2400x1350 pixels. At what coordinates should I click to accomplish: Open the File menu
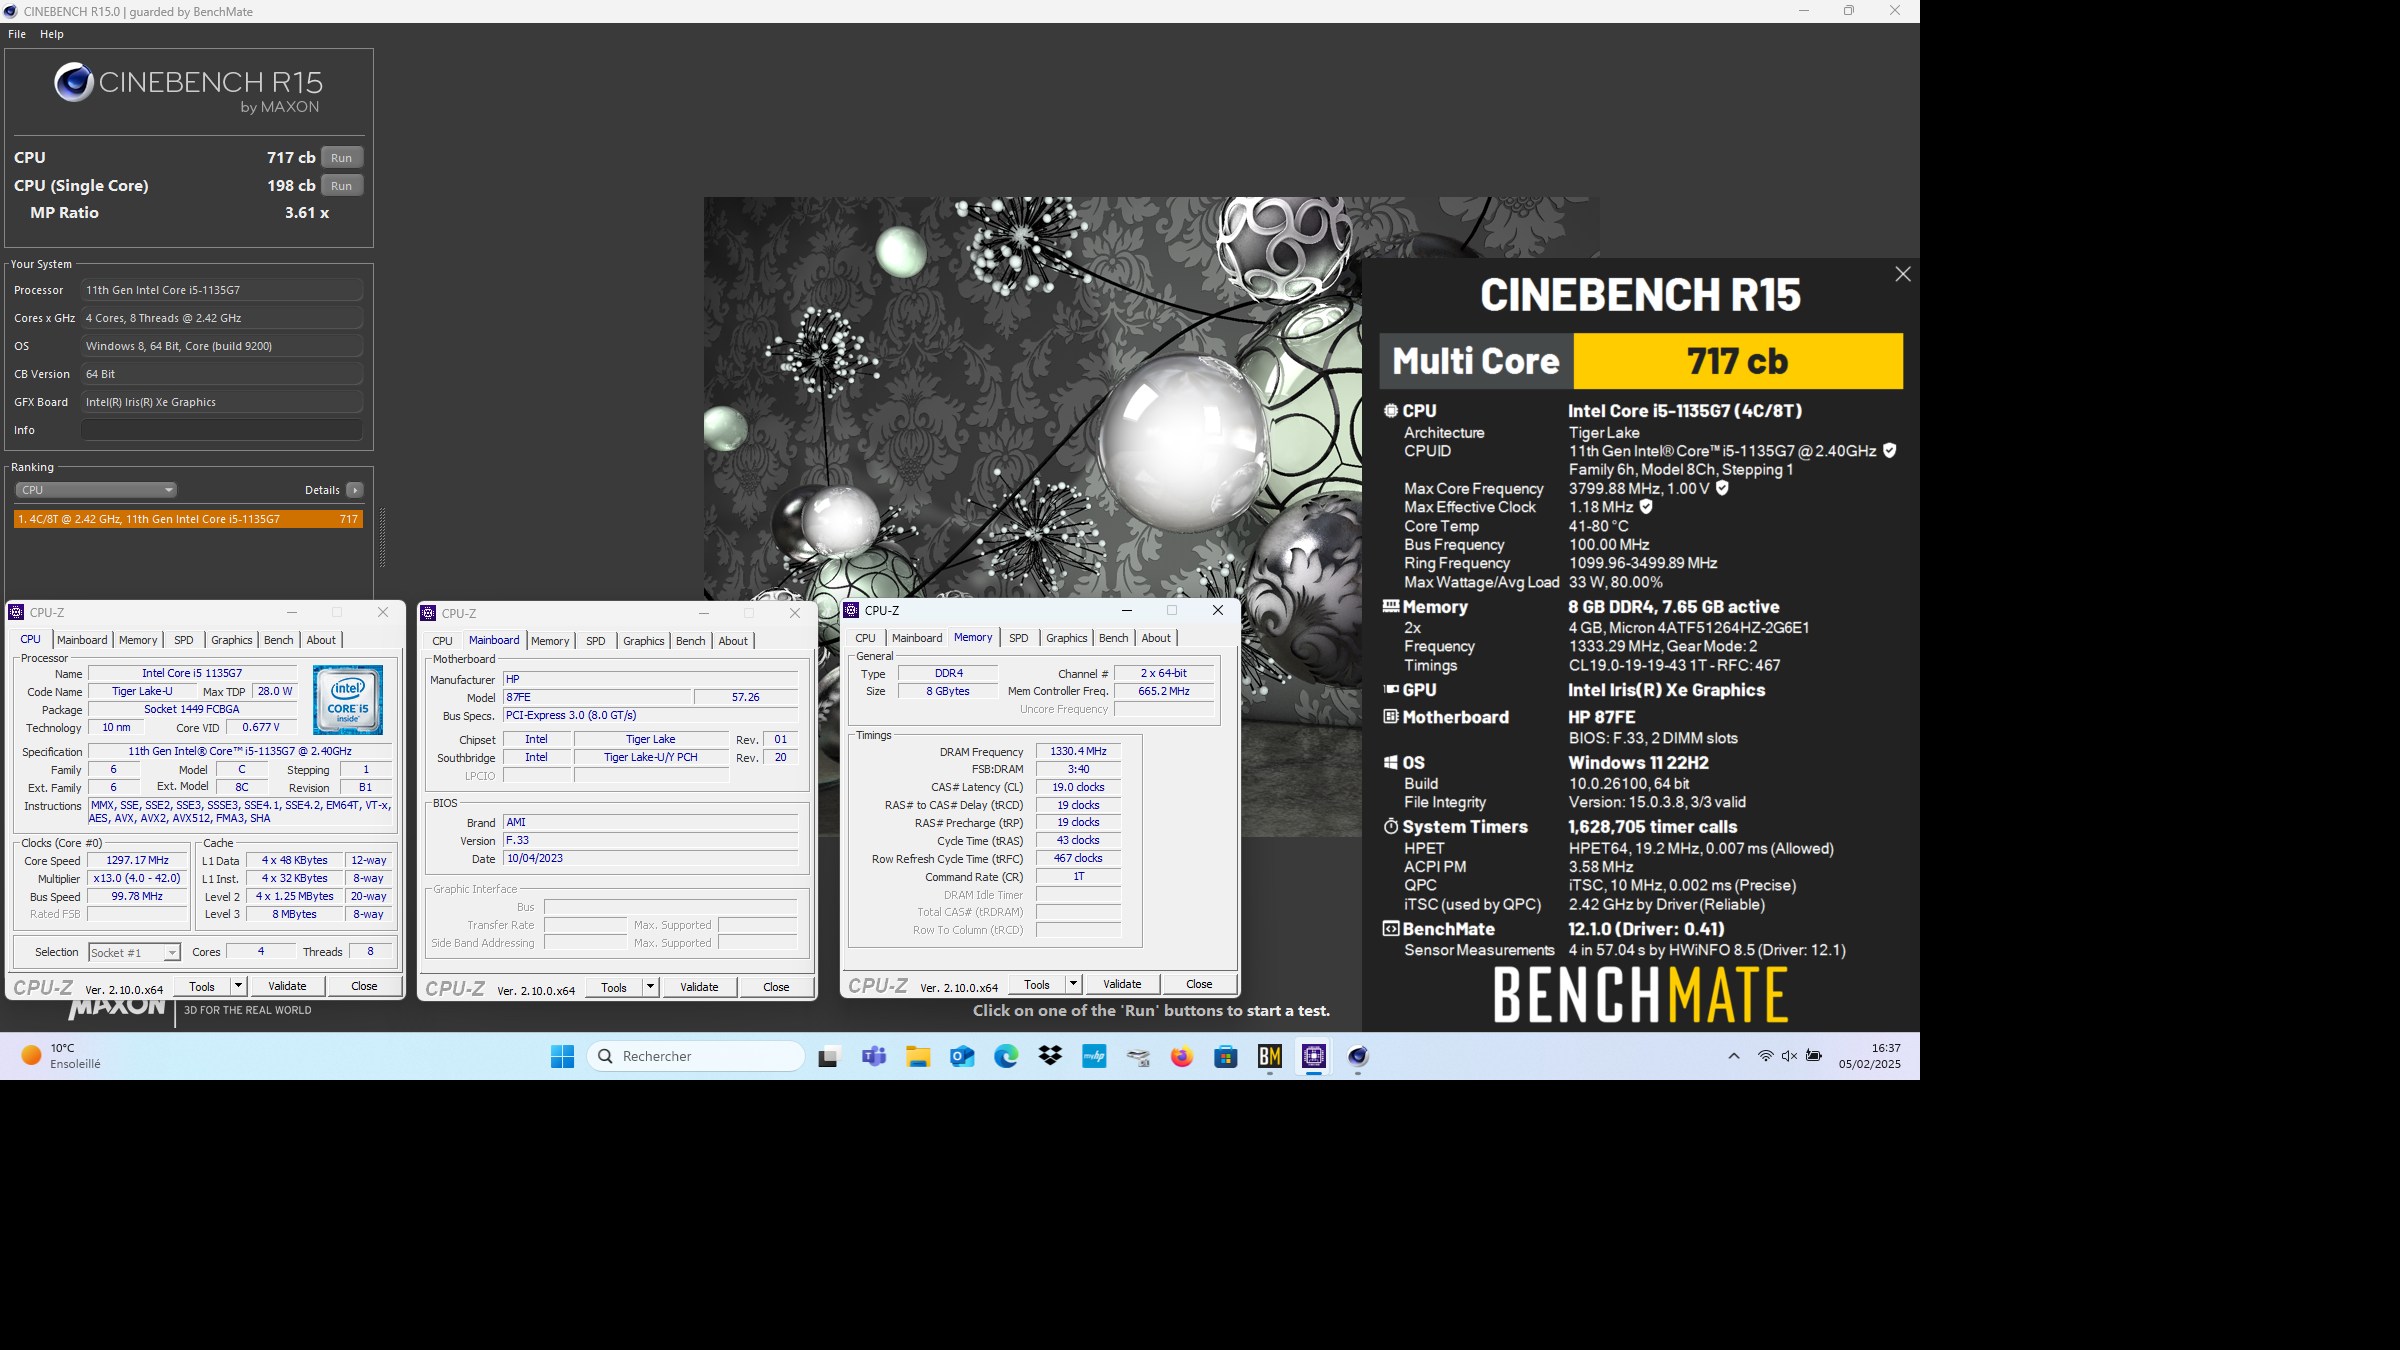click(x=17, y=34)
